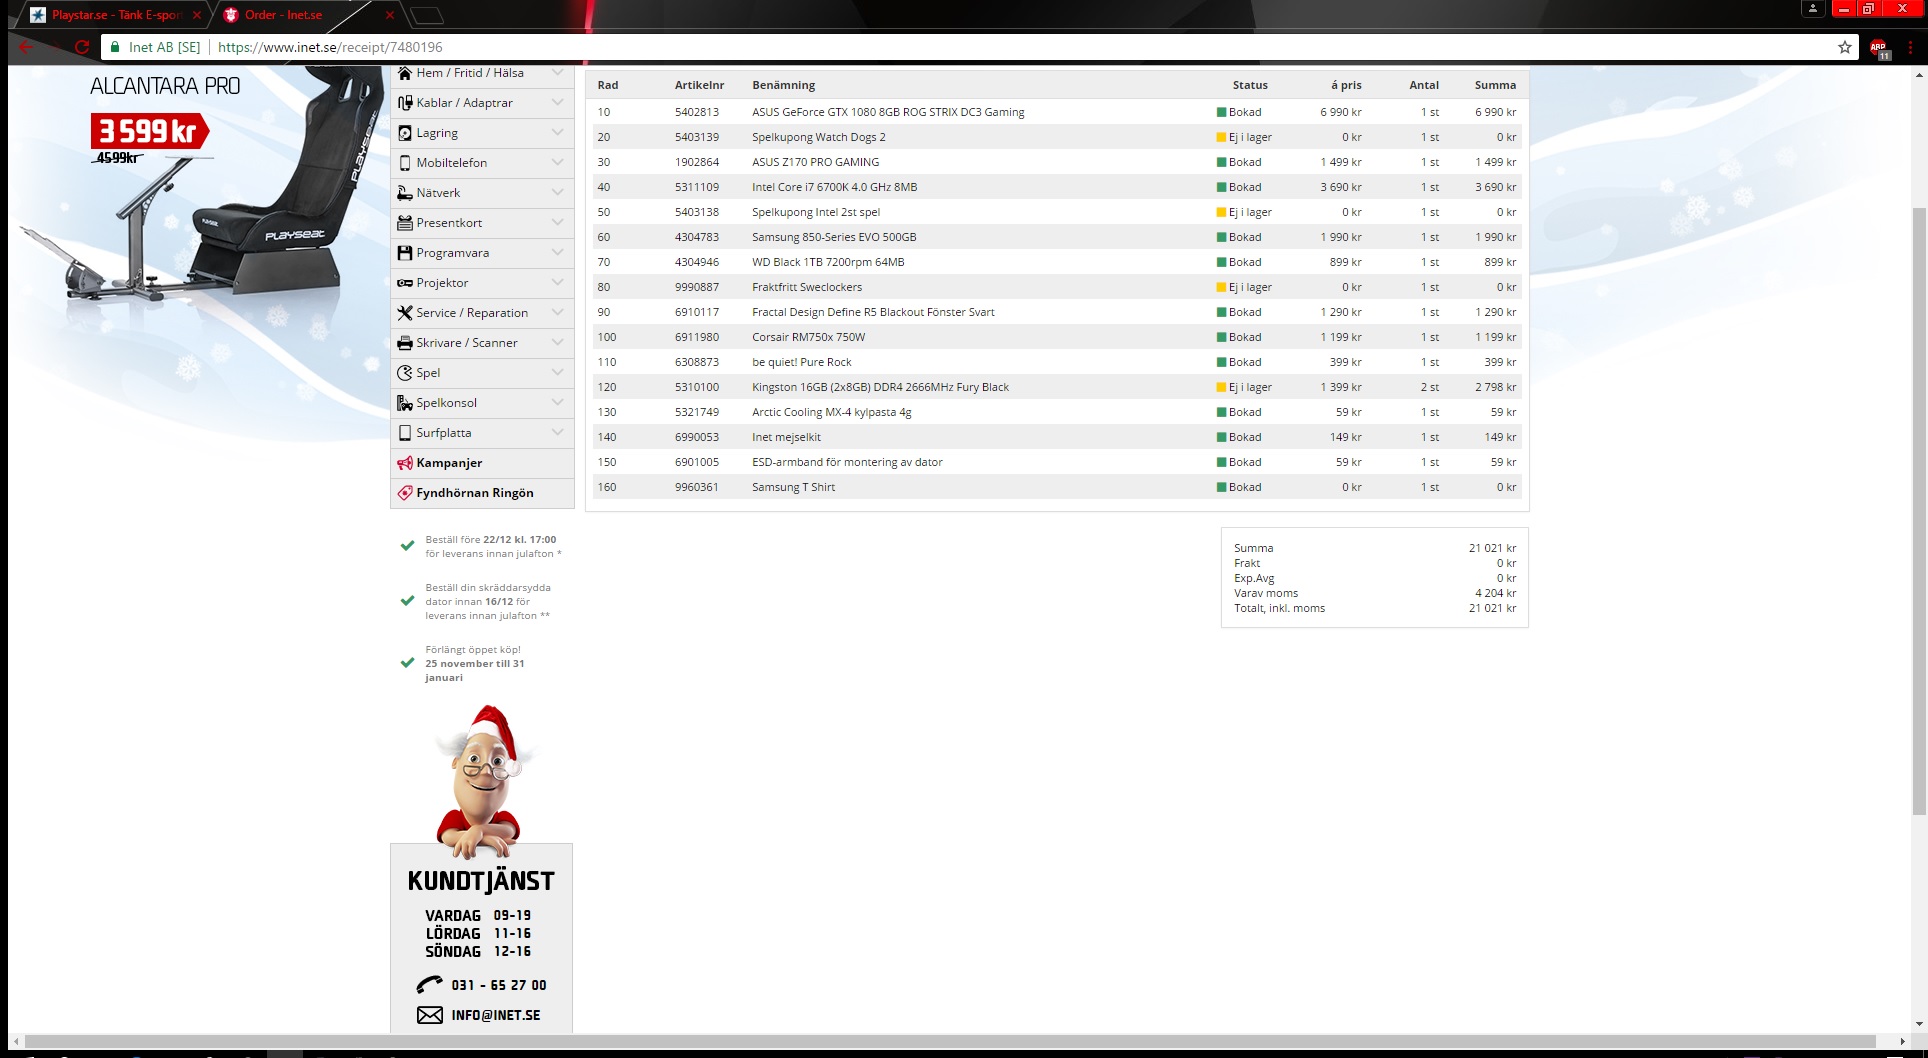
Task: Click the Spel game icon
Action: coord(405,373)
